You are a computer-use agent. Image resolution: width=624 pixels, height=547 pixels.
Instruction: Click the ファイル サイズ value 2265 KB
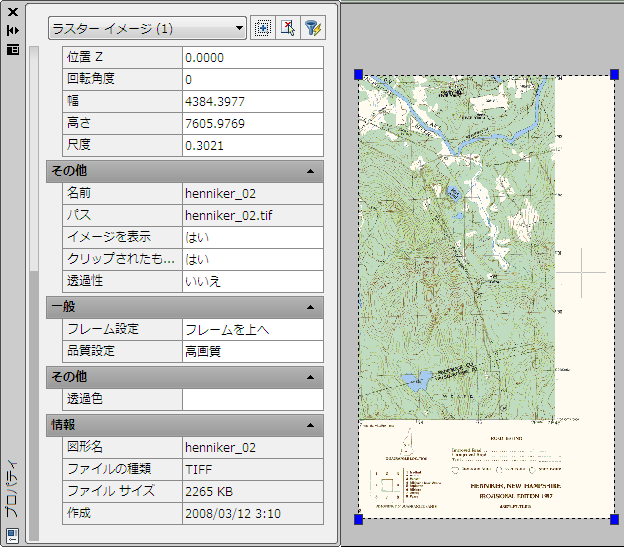tap(253, 491)
